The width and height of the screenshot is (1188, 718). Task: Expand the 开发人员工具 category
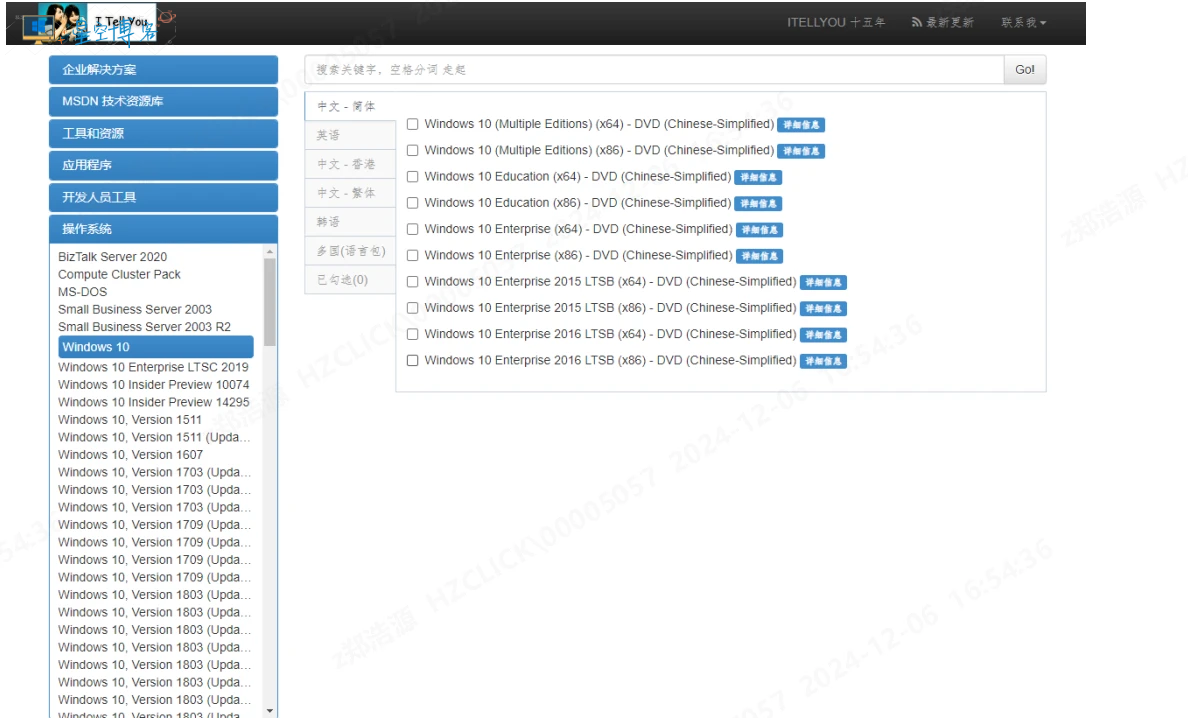(164, 197)
